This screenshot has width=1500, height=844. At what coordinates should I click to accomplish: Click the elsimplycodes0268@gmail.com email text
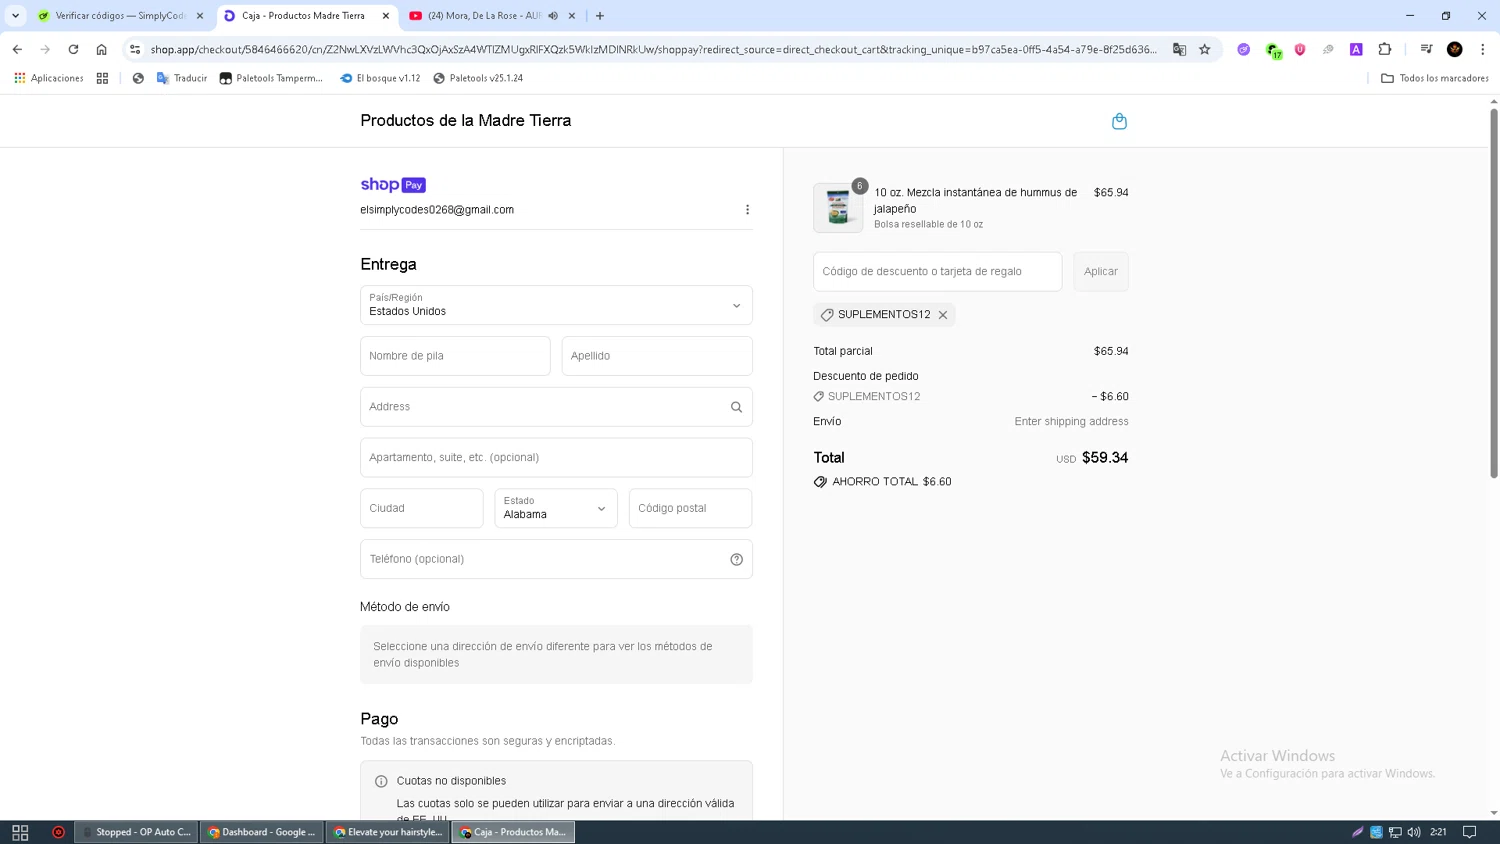coord(437,210)
